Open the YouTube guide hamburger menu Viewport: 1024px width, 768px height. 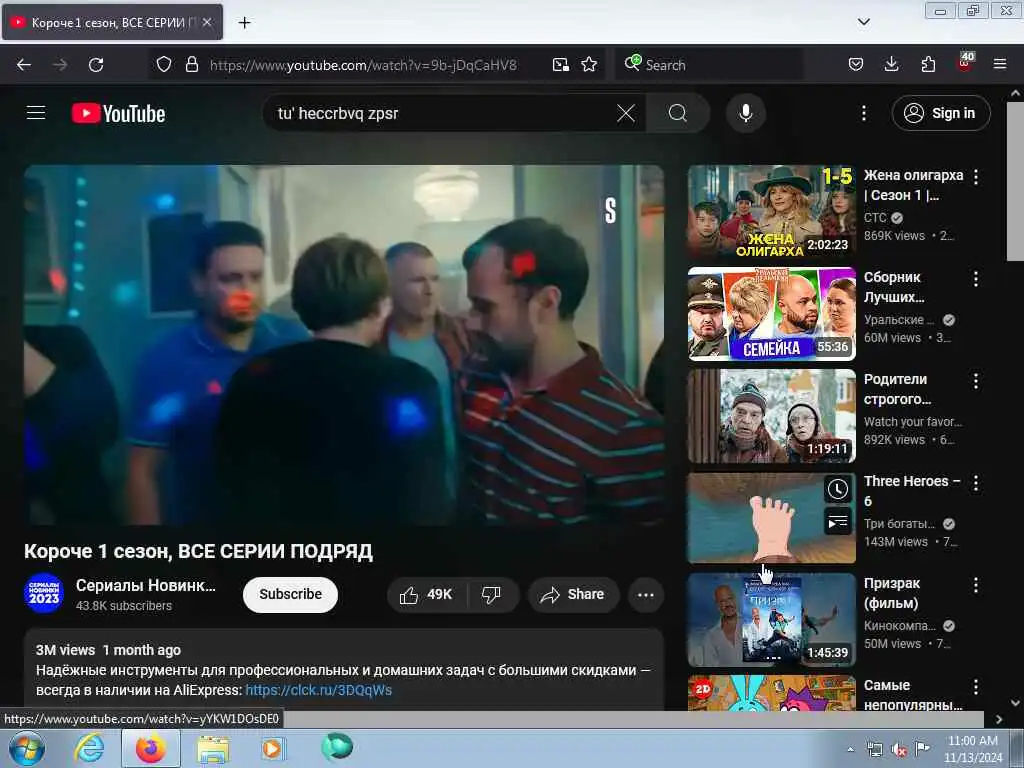36,113
